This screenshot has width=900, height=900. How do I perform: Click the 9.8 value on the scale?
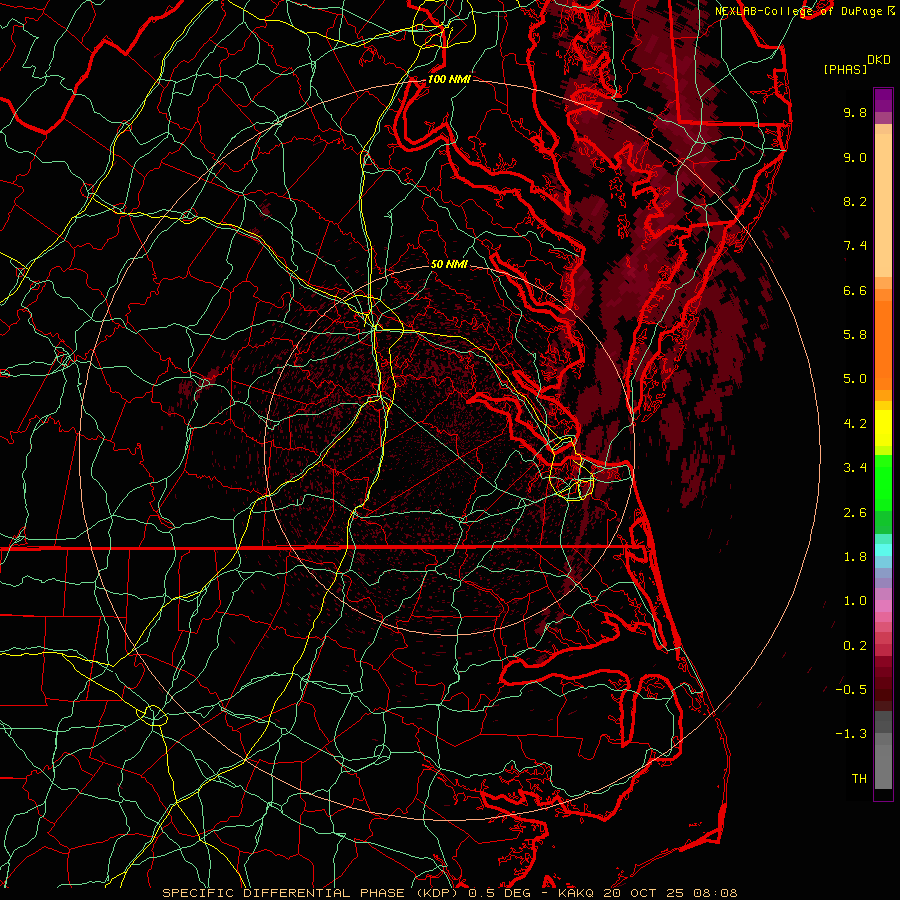(855, 112)
